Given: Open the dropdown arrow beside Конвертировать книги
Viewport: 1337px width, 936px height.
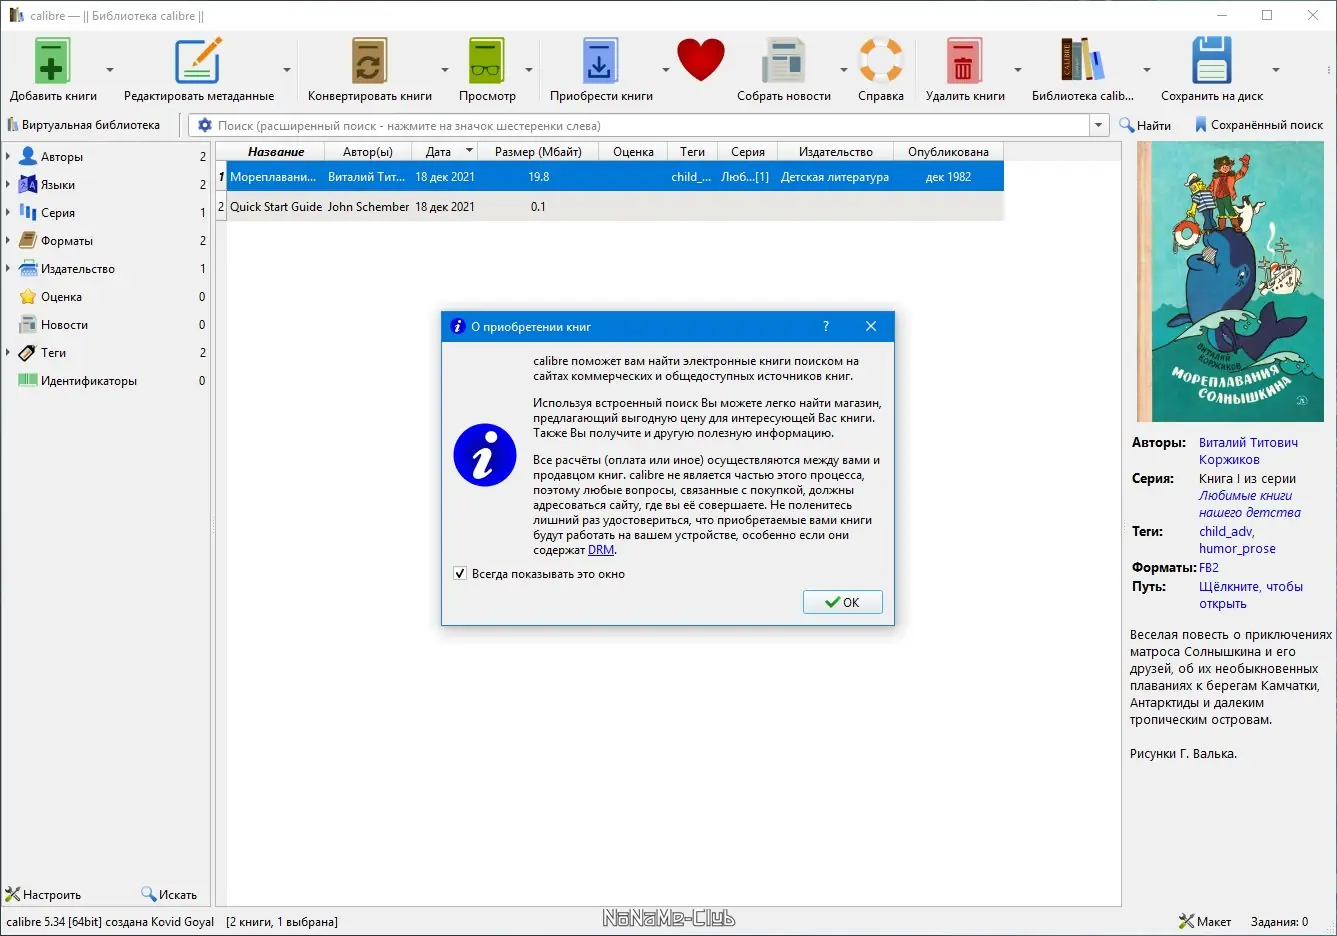Looking at the screenshot, I should pyautogui.click(x=445, y=70).
